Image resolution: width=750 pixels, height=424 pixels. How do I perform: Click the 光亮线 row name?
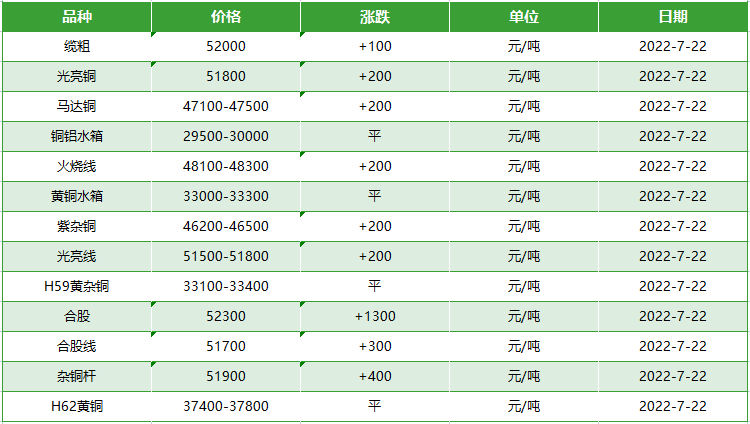pos(77,257)
